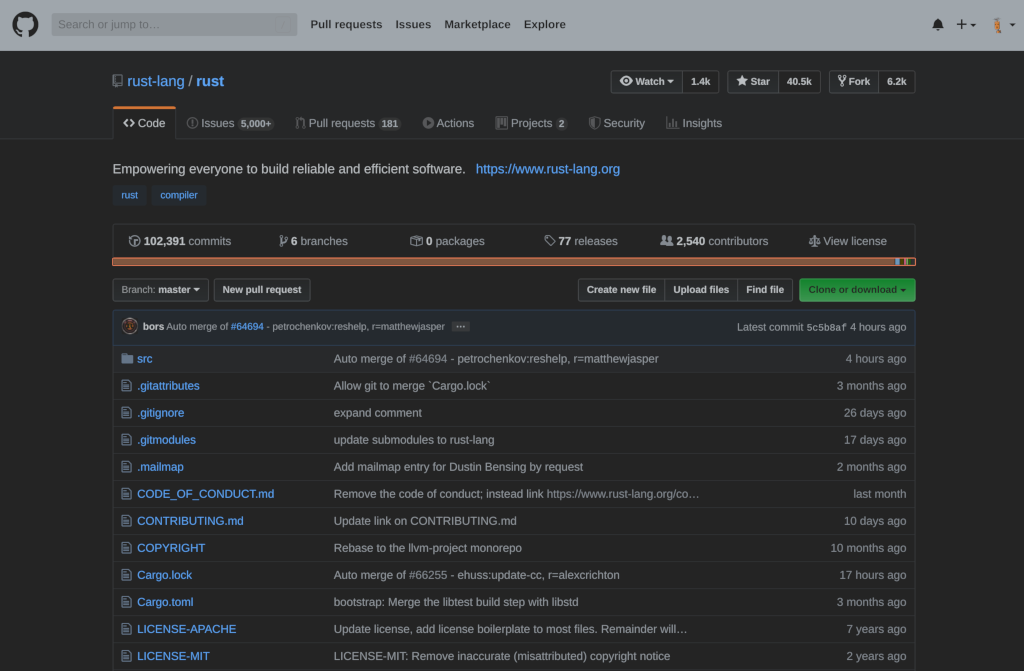Switch to the repository Pull requests tab
The image size is (1024, 671).
coord(348,123)
